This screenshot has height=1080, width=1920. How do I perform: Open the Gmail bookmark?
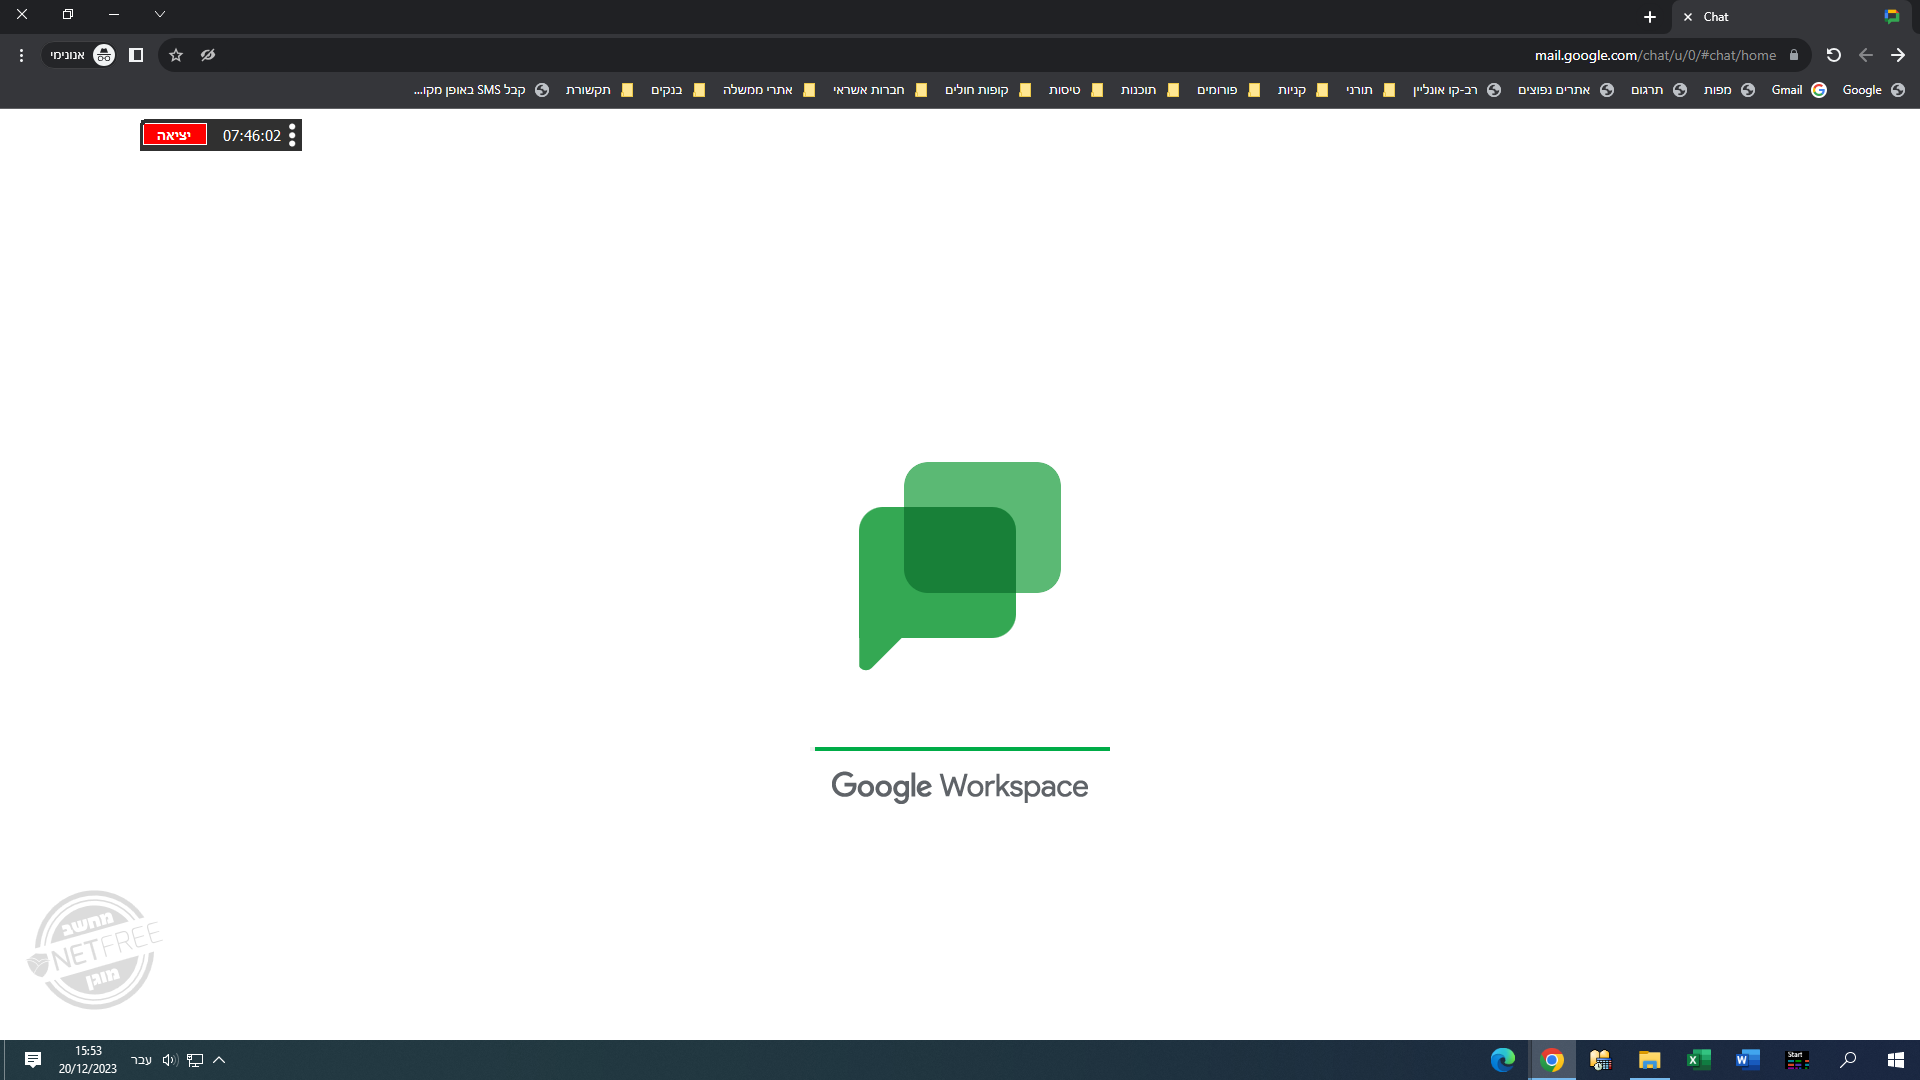1799,90
